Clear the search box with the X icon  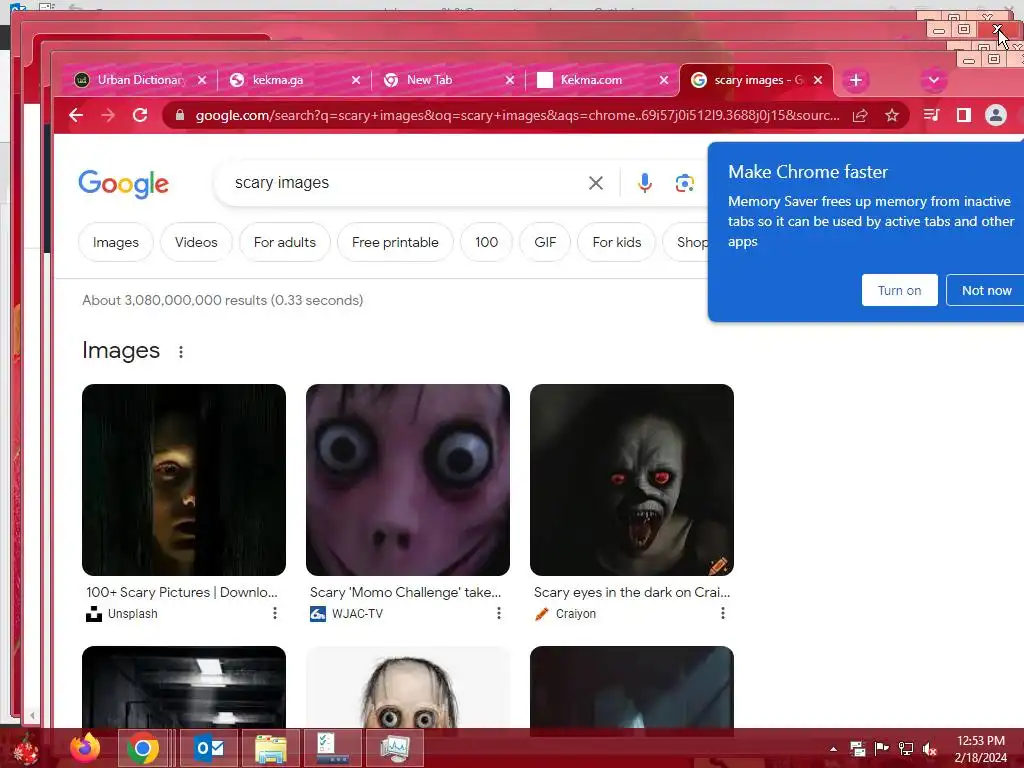coord(596,183)
